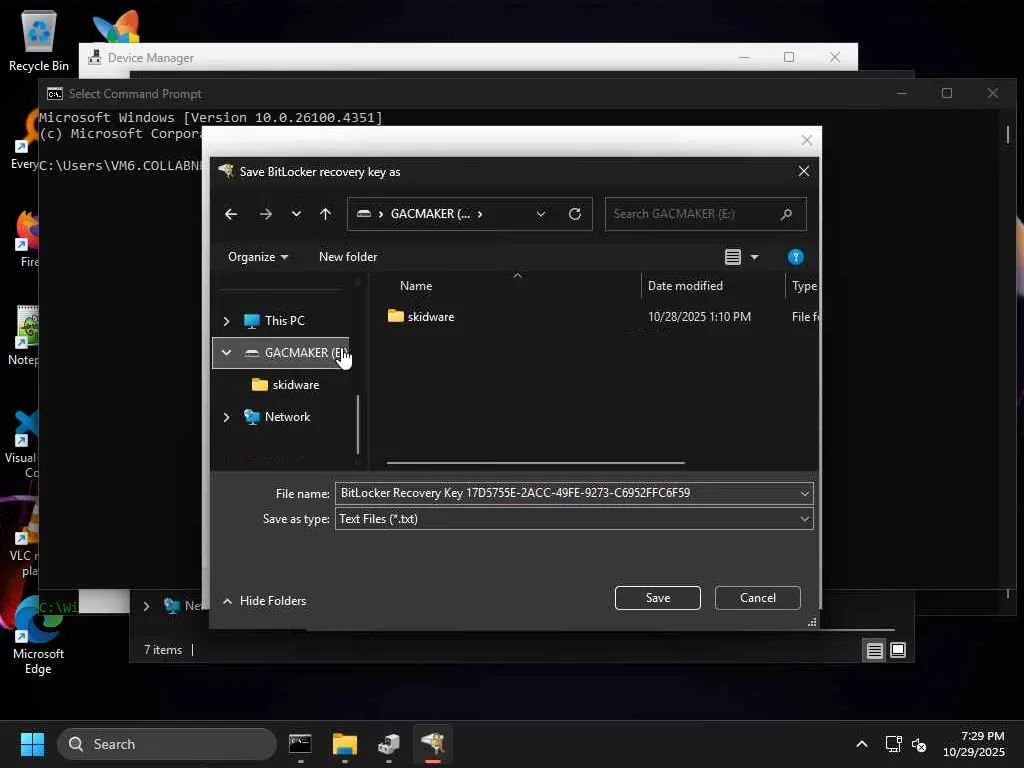Expand the This PC tree node
This screenshot has height=768, width=1024.
[x=226, y=321]
